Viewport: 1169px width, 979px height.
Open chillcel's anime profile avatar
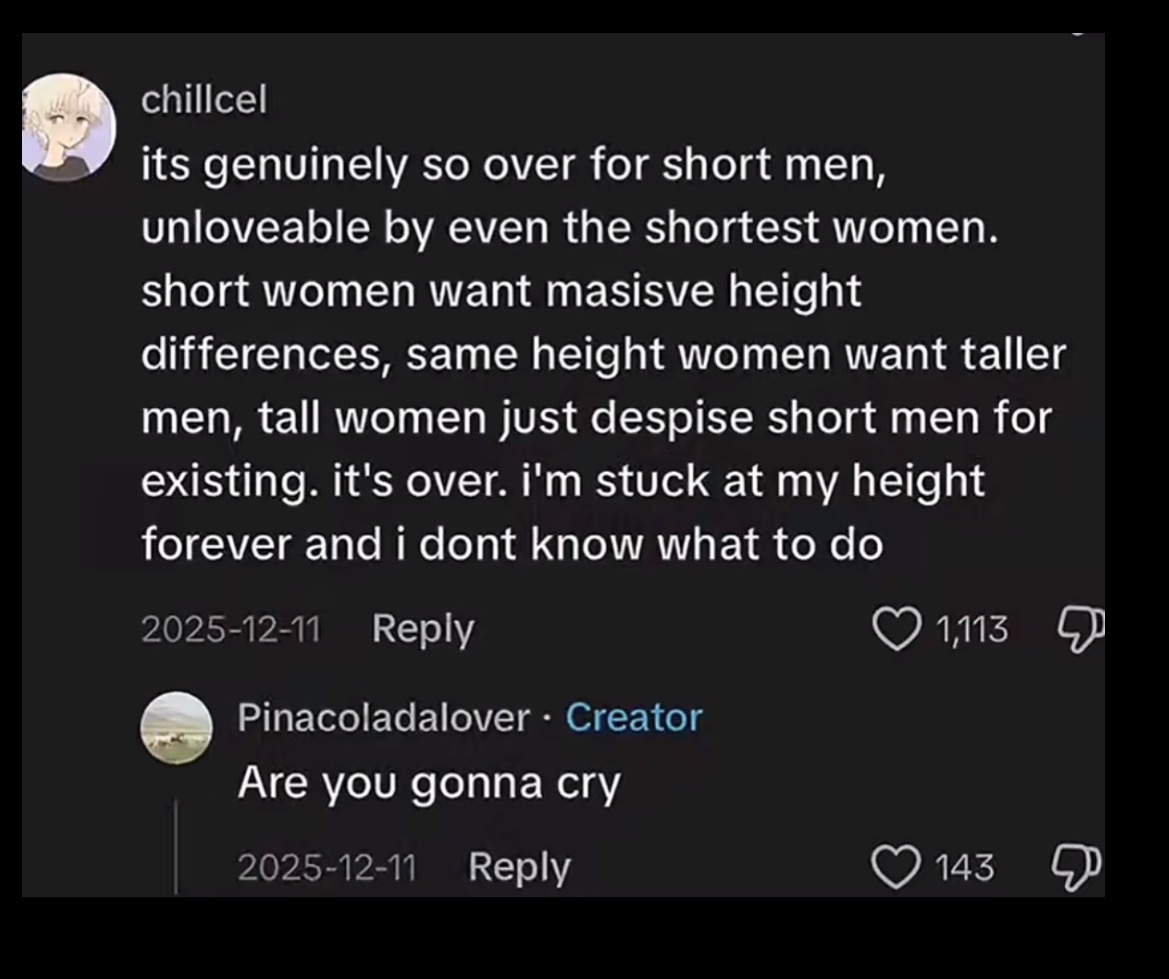68,128
